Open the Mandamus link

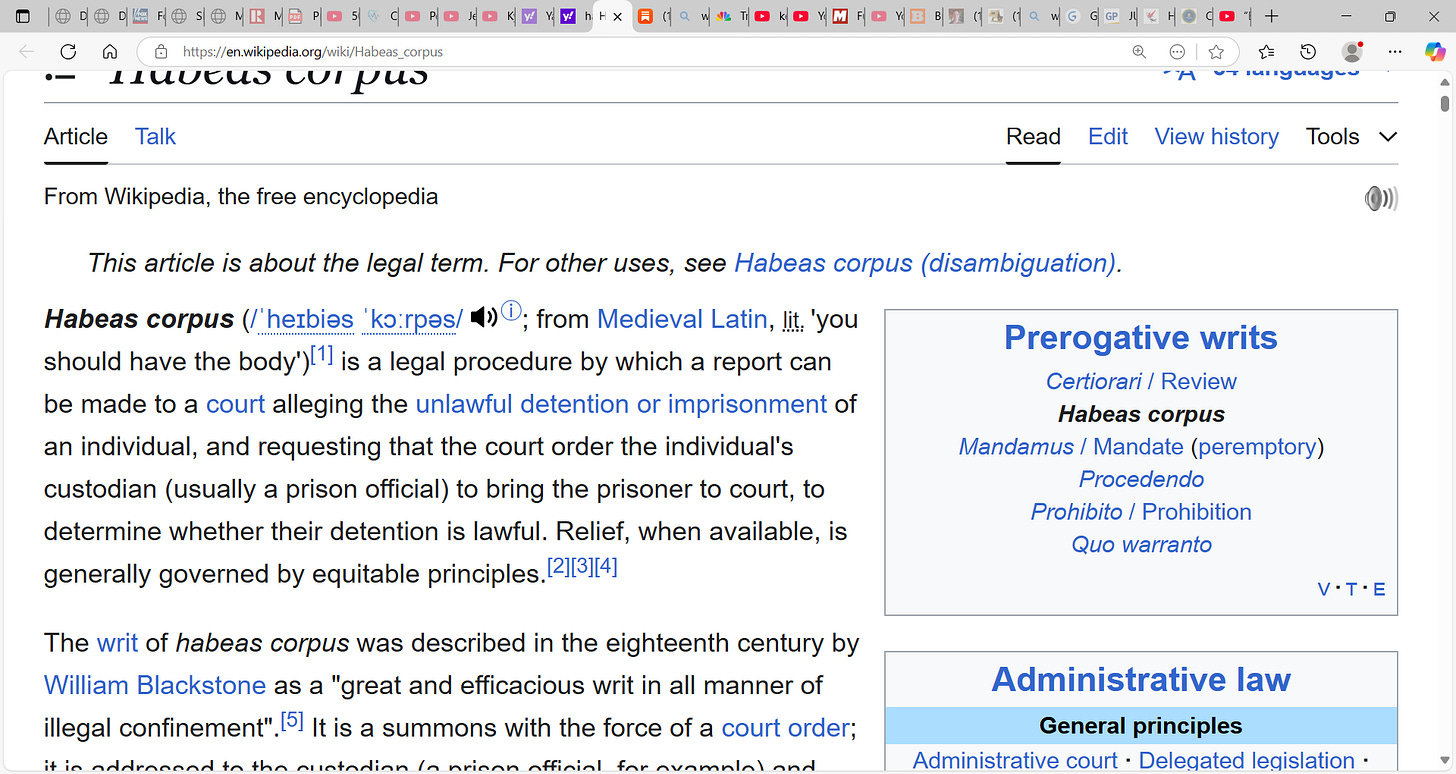pyautogui.click(x=1016, y=446)
